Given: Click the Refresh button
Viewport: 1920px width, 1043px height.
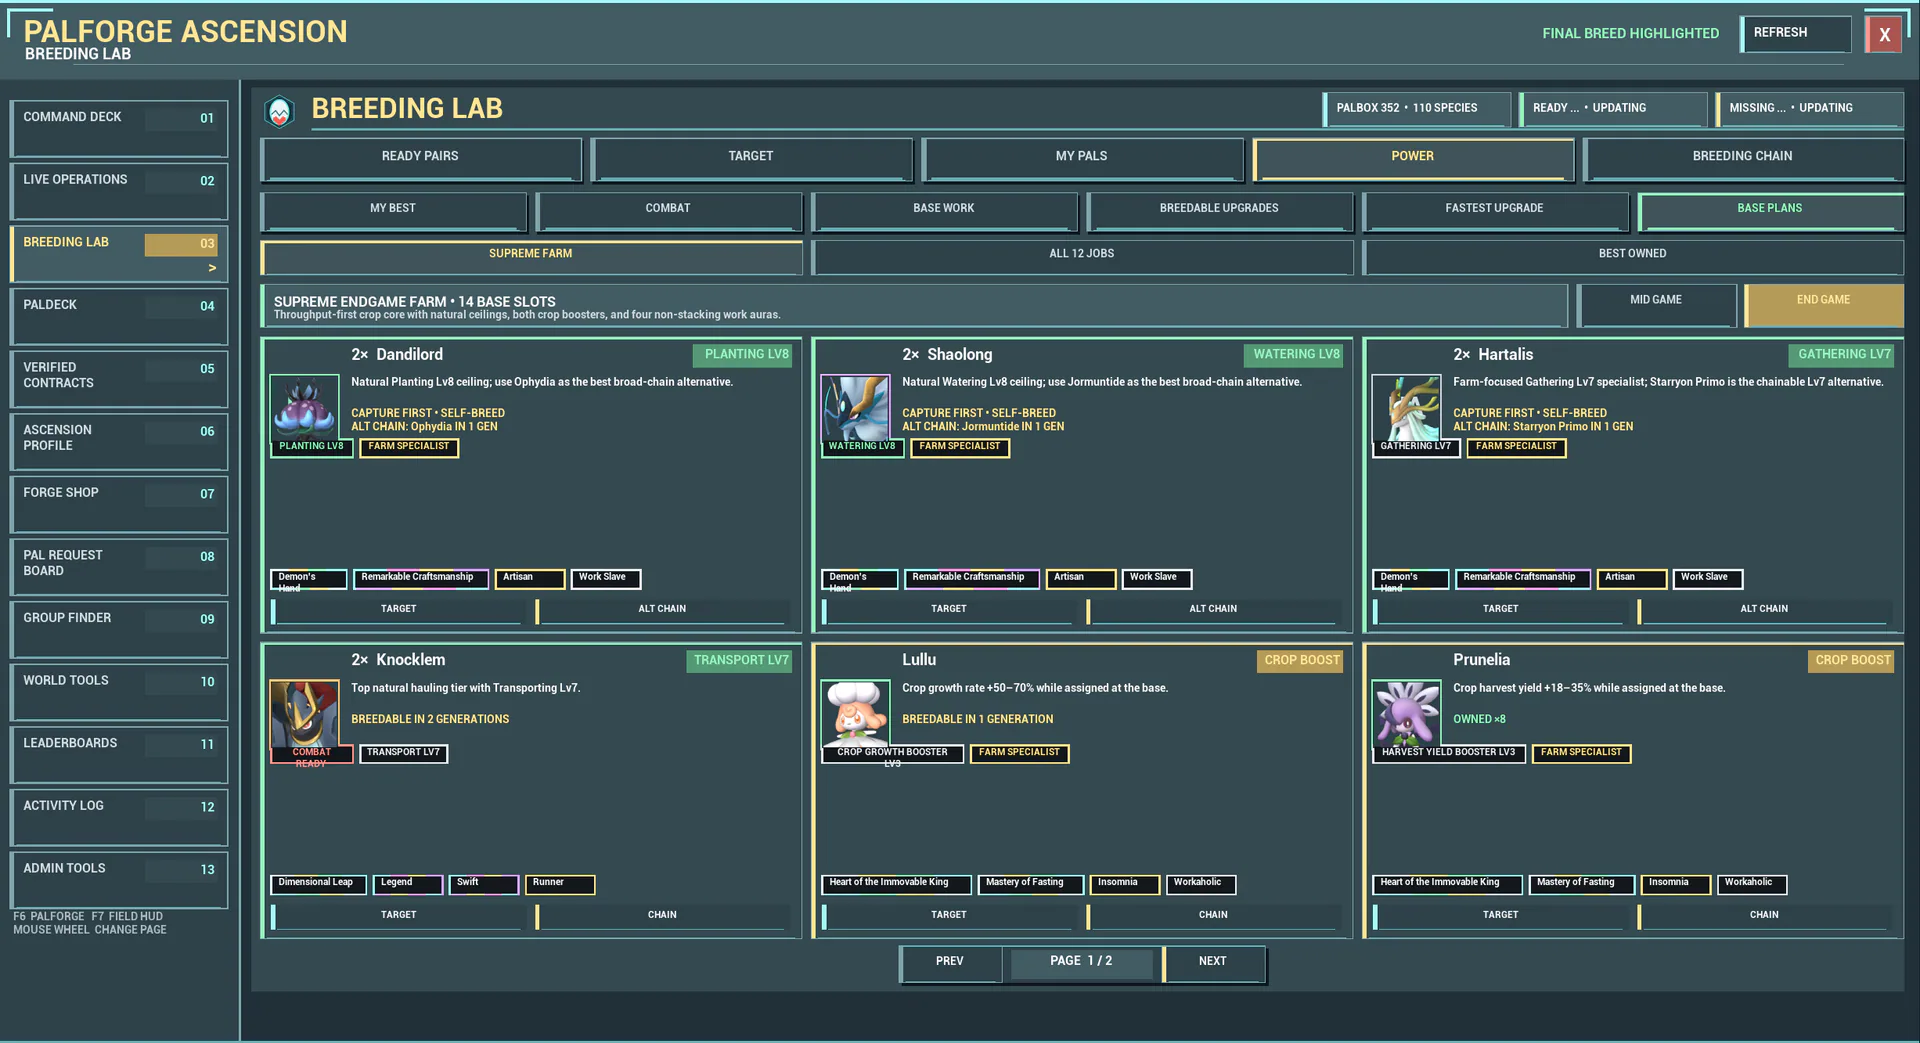Looking at the screenshot, I should pos(1796,34).
